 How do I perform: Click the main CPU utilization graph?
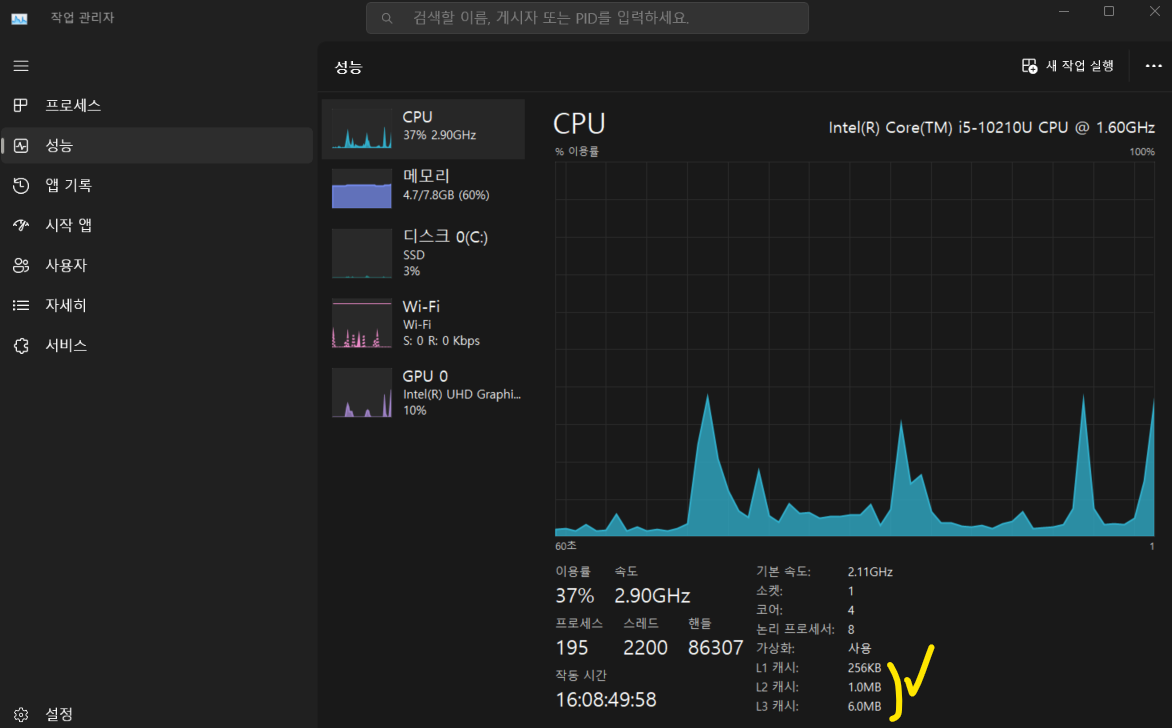(x=854, y=348)
